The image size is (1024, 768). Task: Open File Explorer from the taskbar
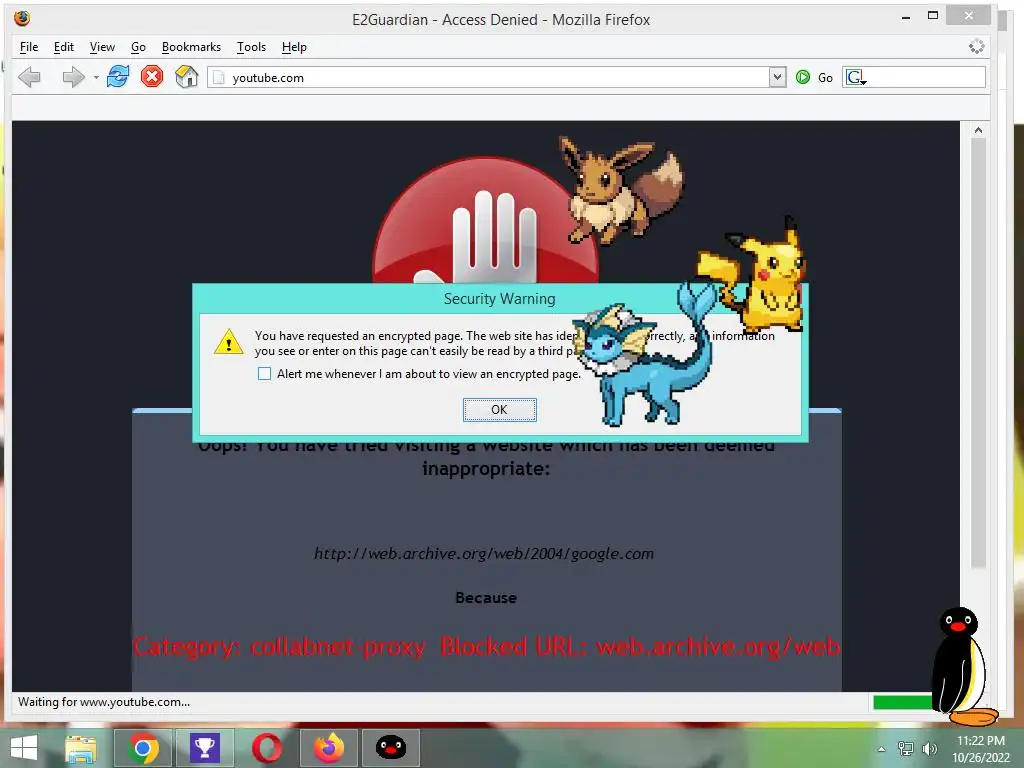click(x=80, y=748)
